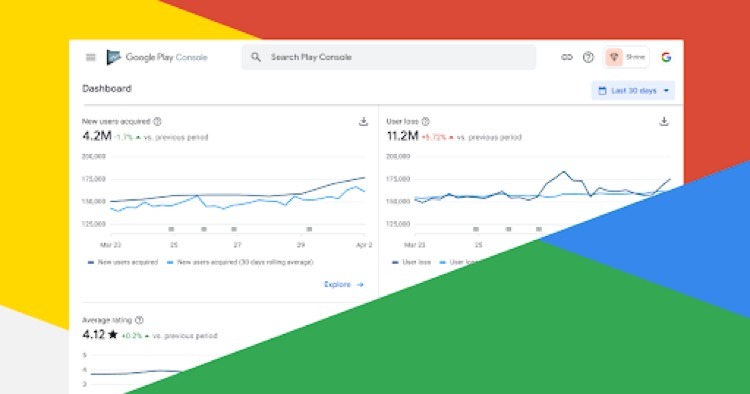Image resolution: width=750 pixels, height=394 pixels.
Task: Click Apr 2 axis label in new users chart
Action: 364,245
